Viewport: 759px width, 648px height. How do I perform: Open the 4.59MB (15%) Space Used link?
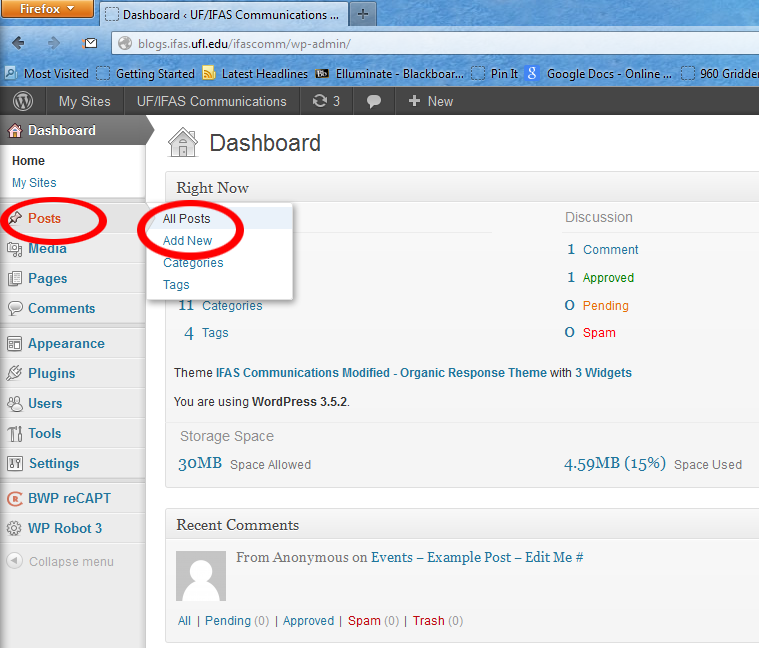pos(653,464)
